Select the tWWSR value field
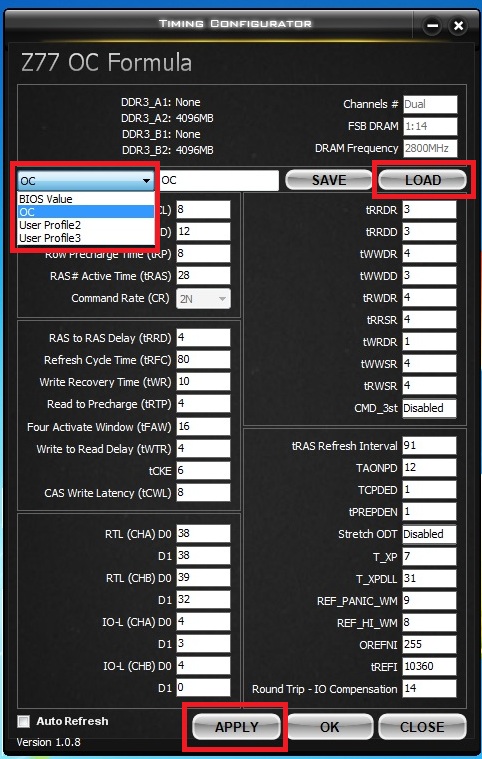Screen dimensions: 482x759 429,364
